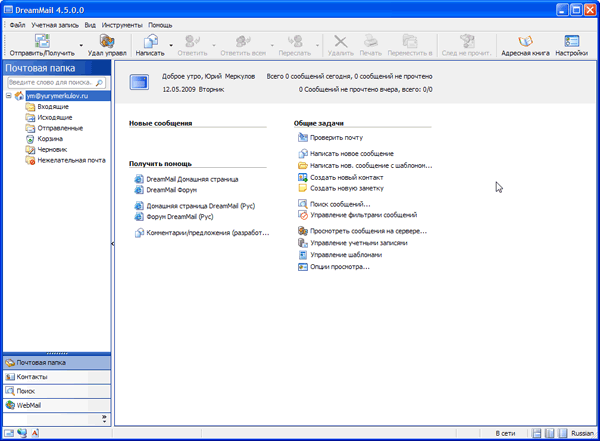Image resolution: width=600 pixels, height=441 pixels.
Task: Switch to the Поиск pane
Action: 57,391
